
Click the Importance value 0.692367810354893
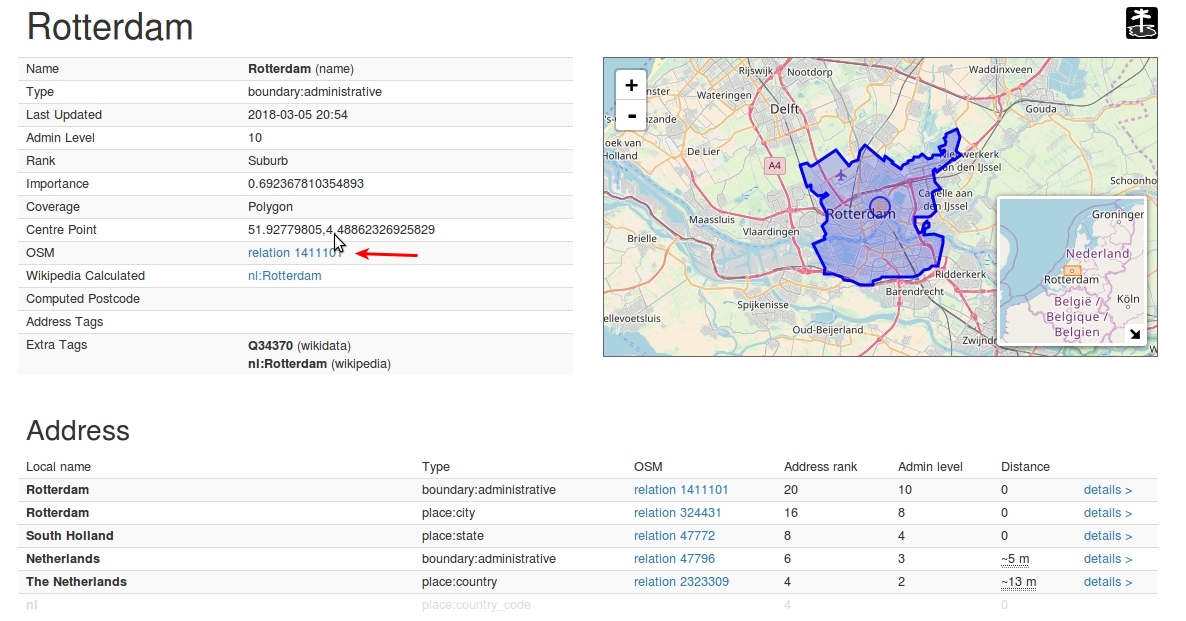pos(306,183)
